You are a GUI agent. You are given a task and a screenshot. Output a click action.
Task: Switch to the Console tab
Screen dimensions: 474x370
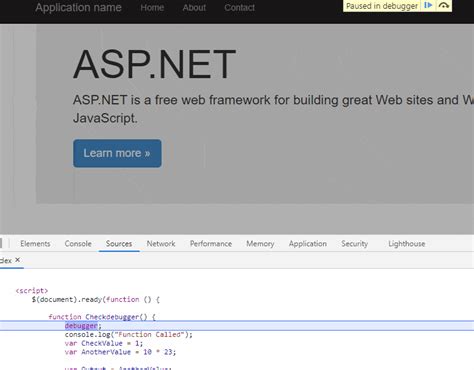pyautogui.click(x=78, y=244)
